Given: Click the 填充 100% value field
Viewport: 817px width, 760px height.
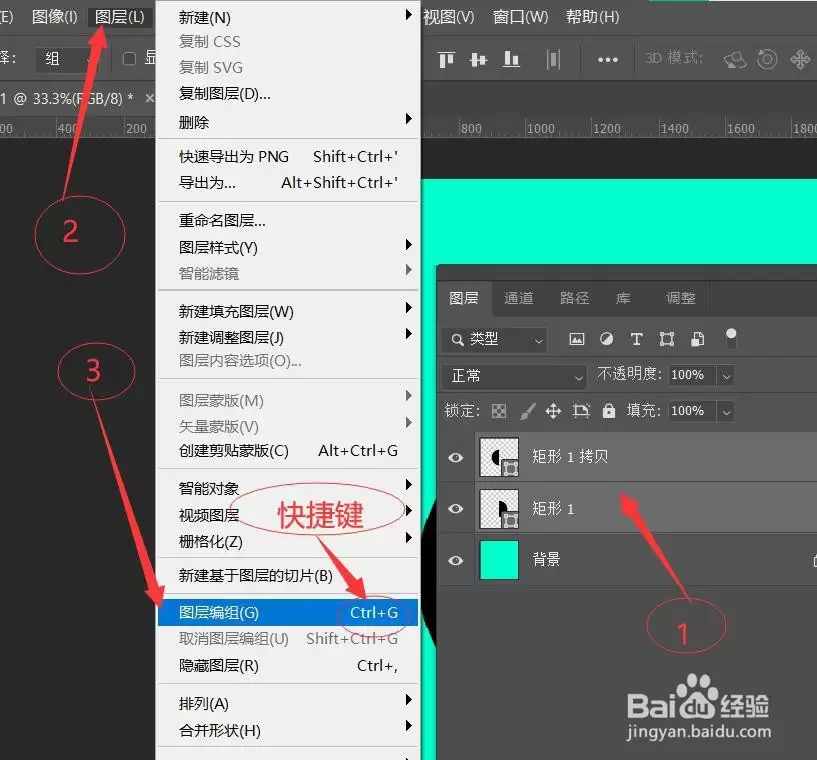Looking at the screenshot, I should pyautogui.click(x=691, y=411).
